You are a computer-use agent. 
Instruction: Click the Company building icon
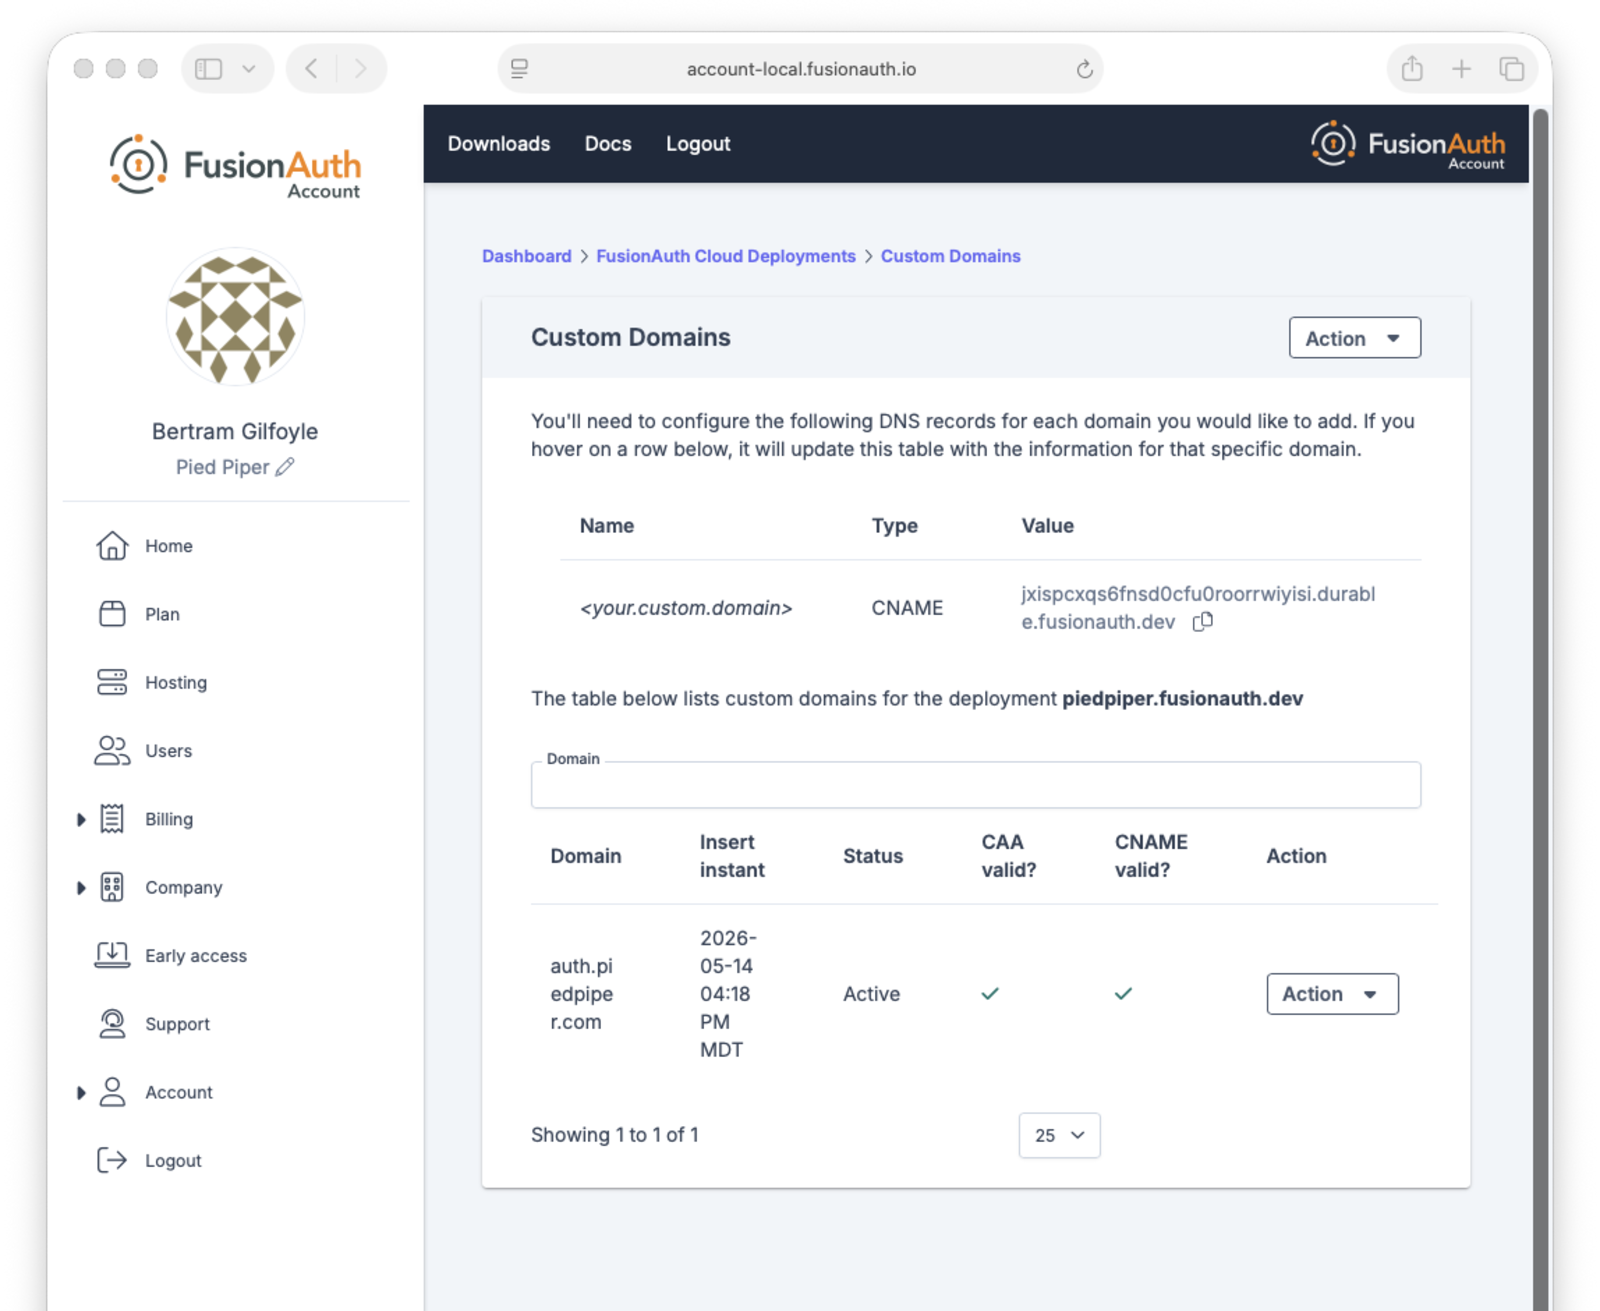click(112, 887)
